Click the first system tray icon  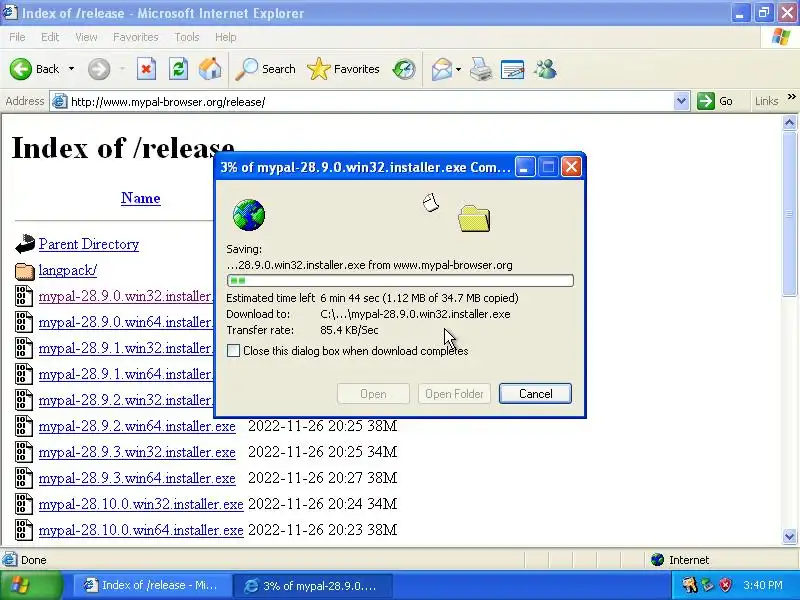(x=690, y=585)
